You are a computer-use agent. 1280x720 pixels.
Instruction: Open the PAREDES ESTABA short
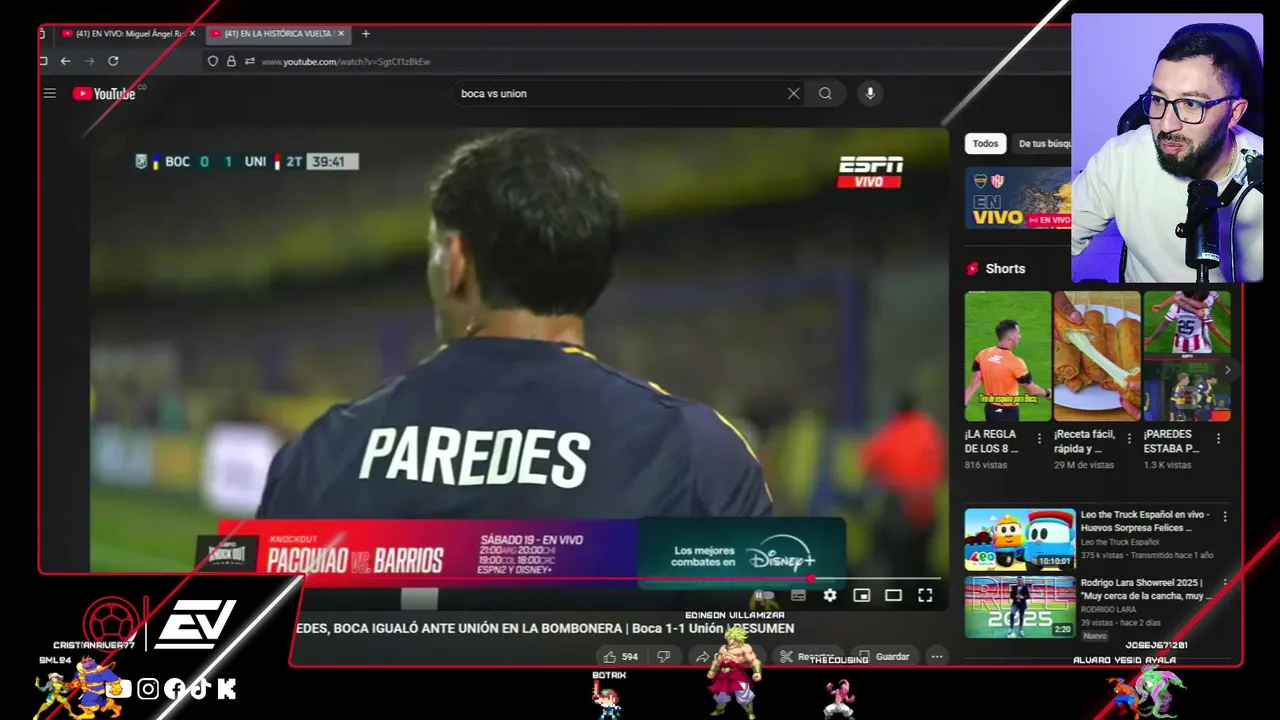1187,356
